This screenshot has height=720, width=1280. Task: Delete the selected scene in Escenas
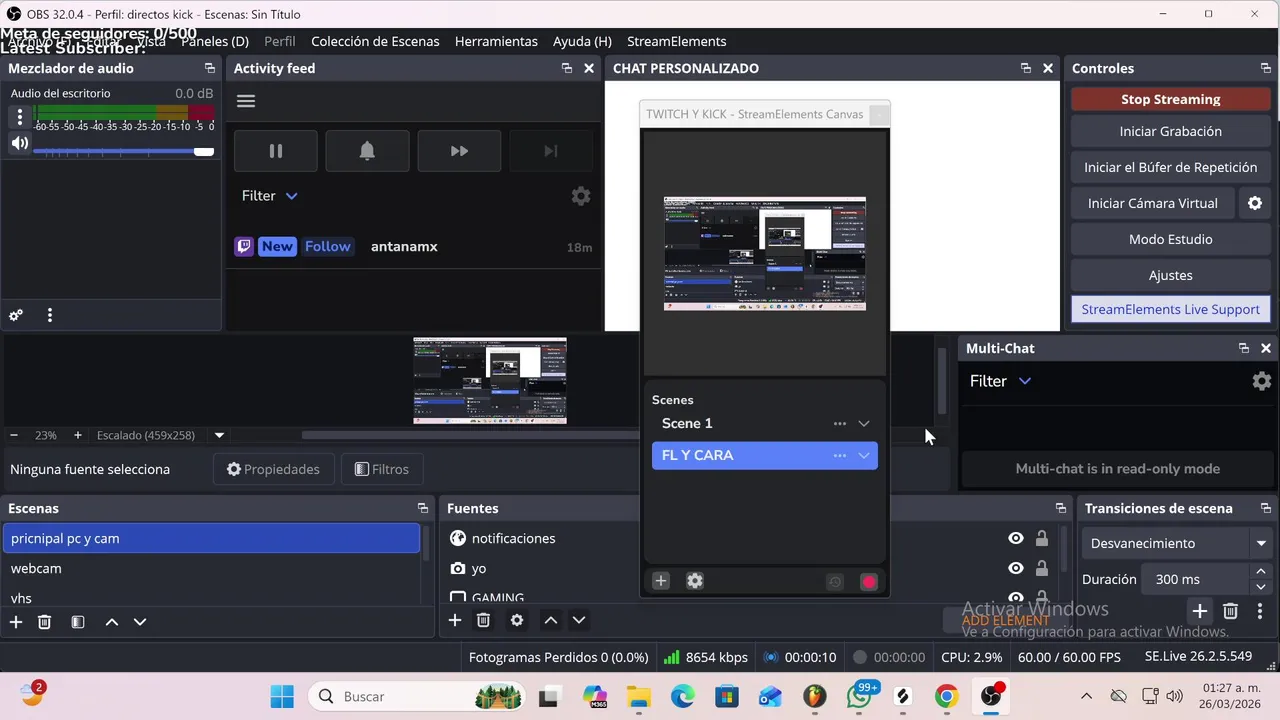44,622
